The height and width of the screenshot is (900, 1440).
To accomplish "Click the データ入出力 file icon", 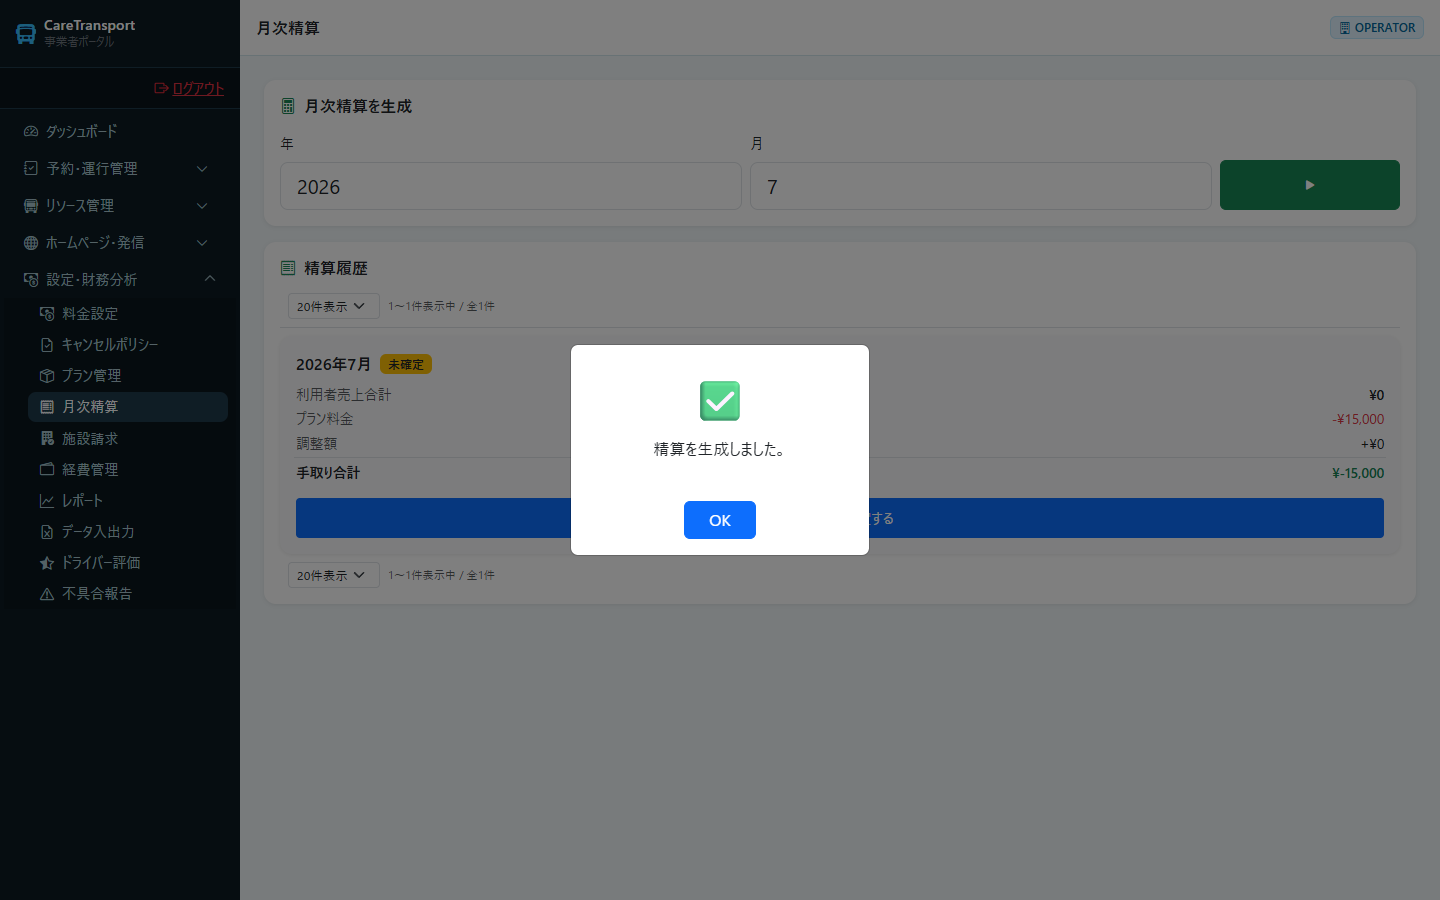I will 47,531.
